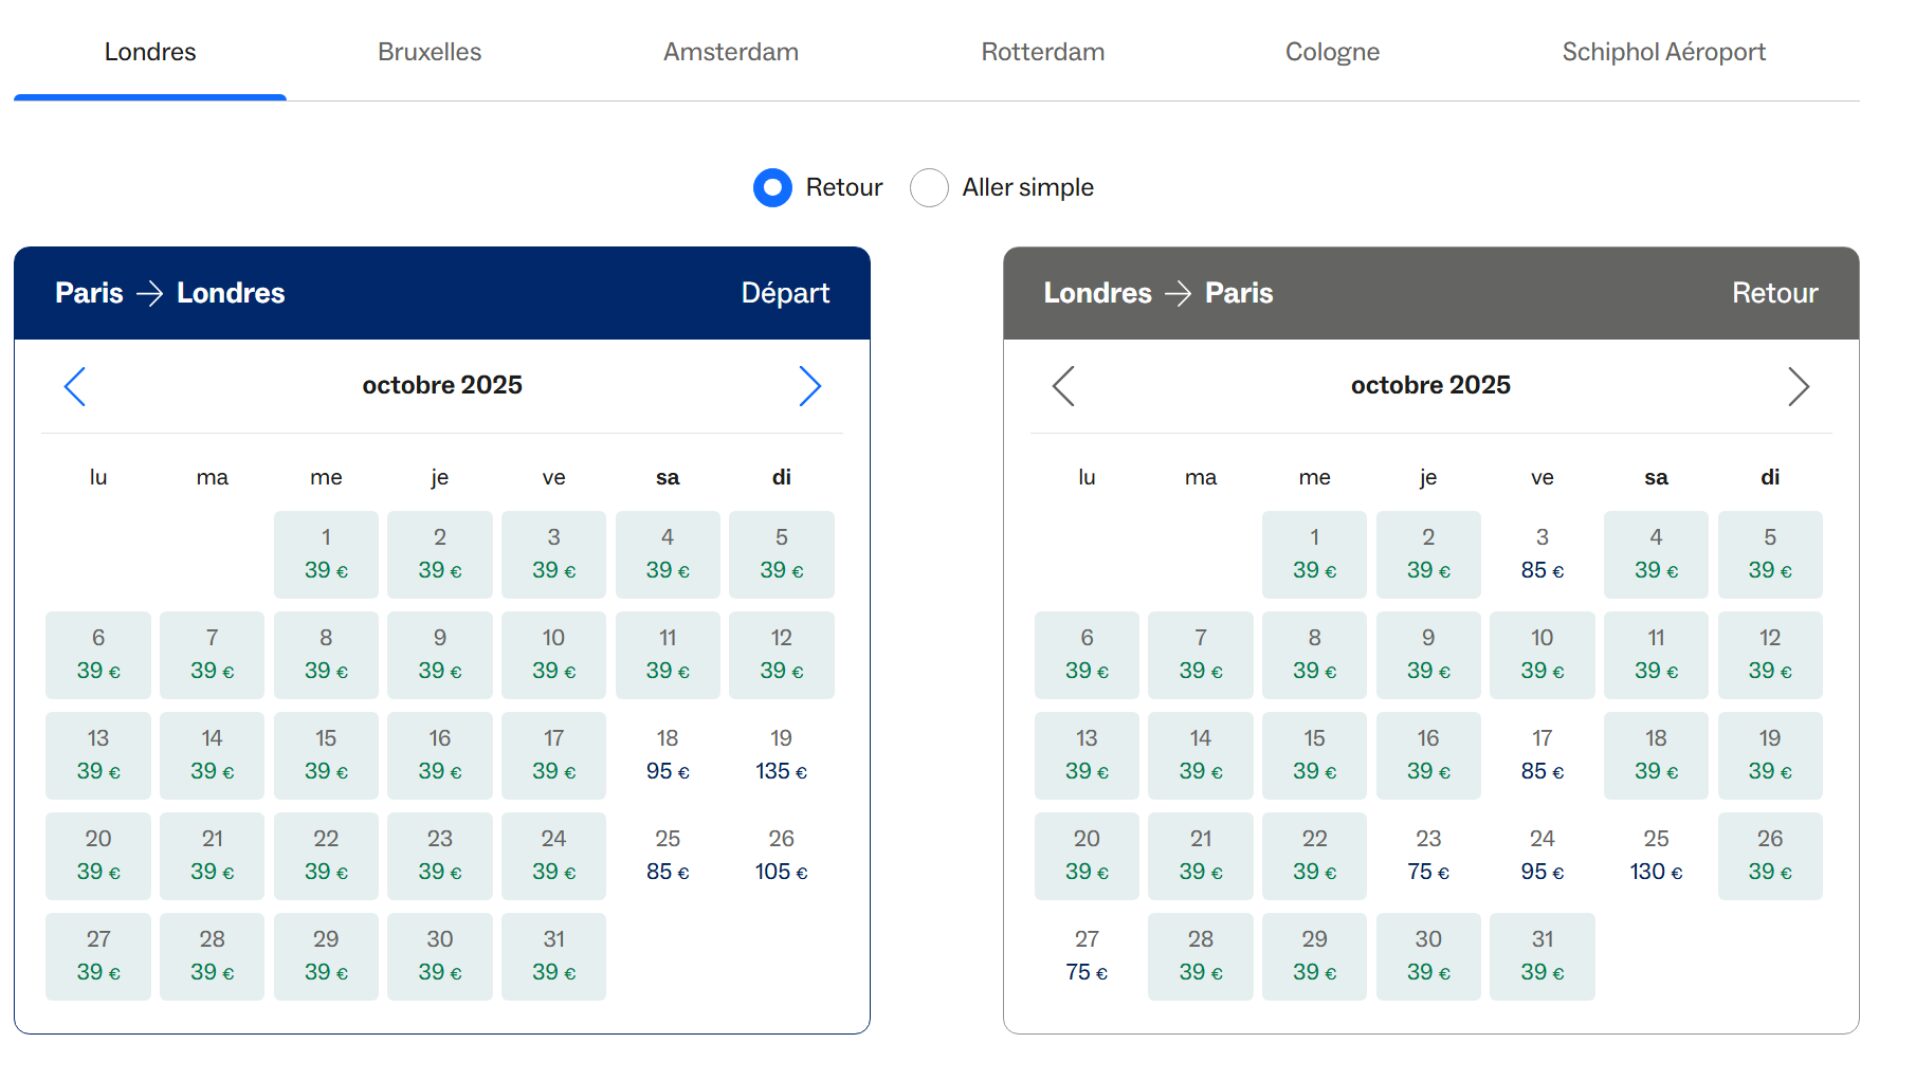Pick October 31 in Départ calendar
Image resolution: width=1920 pixels, height=1080 pixels.
pyautogui.click(x=554, y=956)
